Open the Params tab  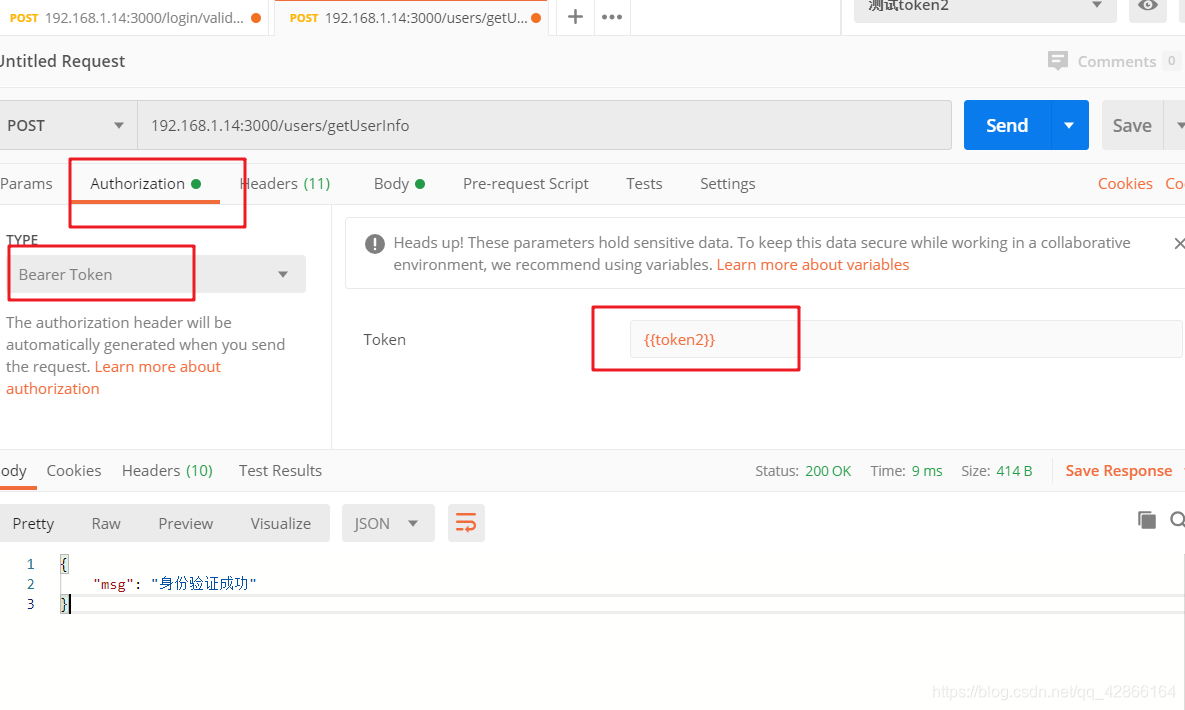26,184
